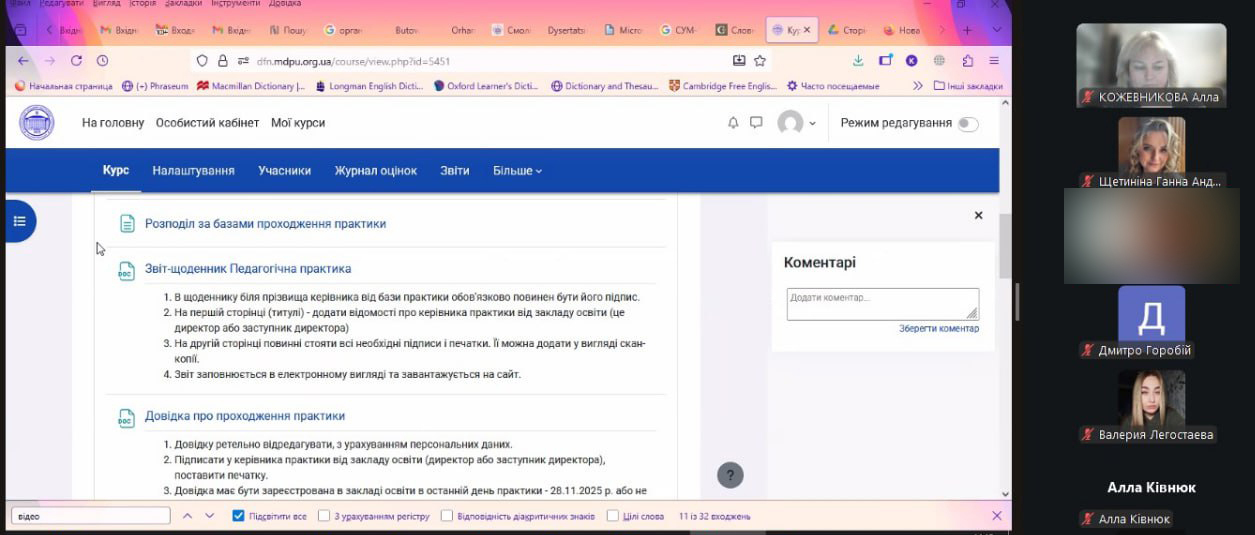The image size is (1255, 535).
Task: Open the browser downloads icon
Action: tap(858, 60)
